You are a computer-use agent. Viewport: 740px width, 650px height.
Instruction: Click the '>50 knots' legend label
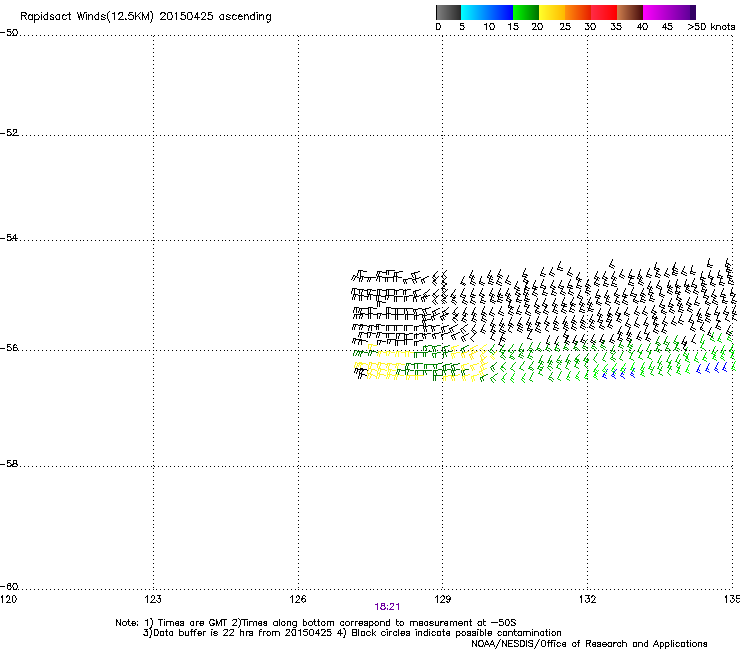tap(712, 27)
